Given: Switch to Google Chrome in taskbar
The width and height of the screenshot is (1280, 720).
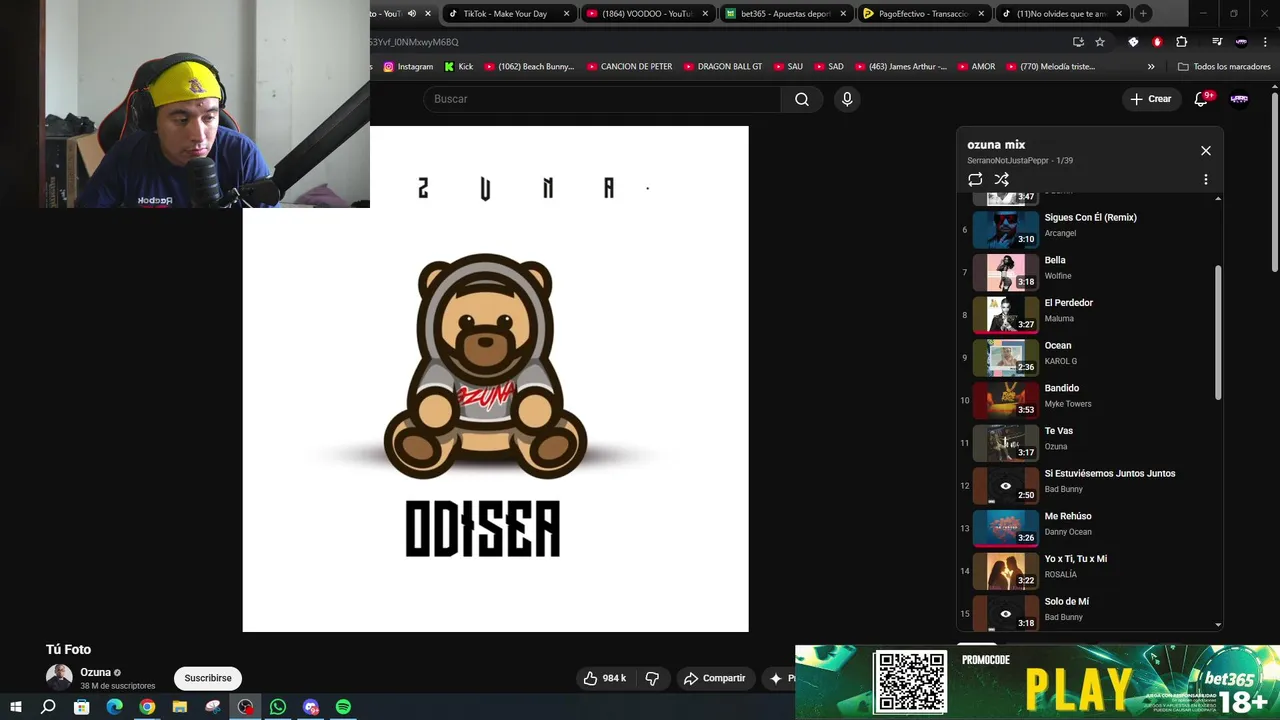Looking at the screenshot, I should click(147, 707).
